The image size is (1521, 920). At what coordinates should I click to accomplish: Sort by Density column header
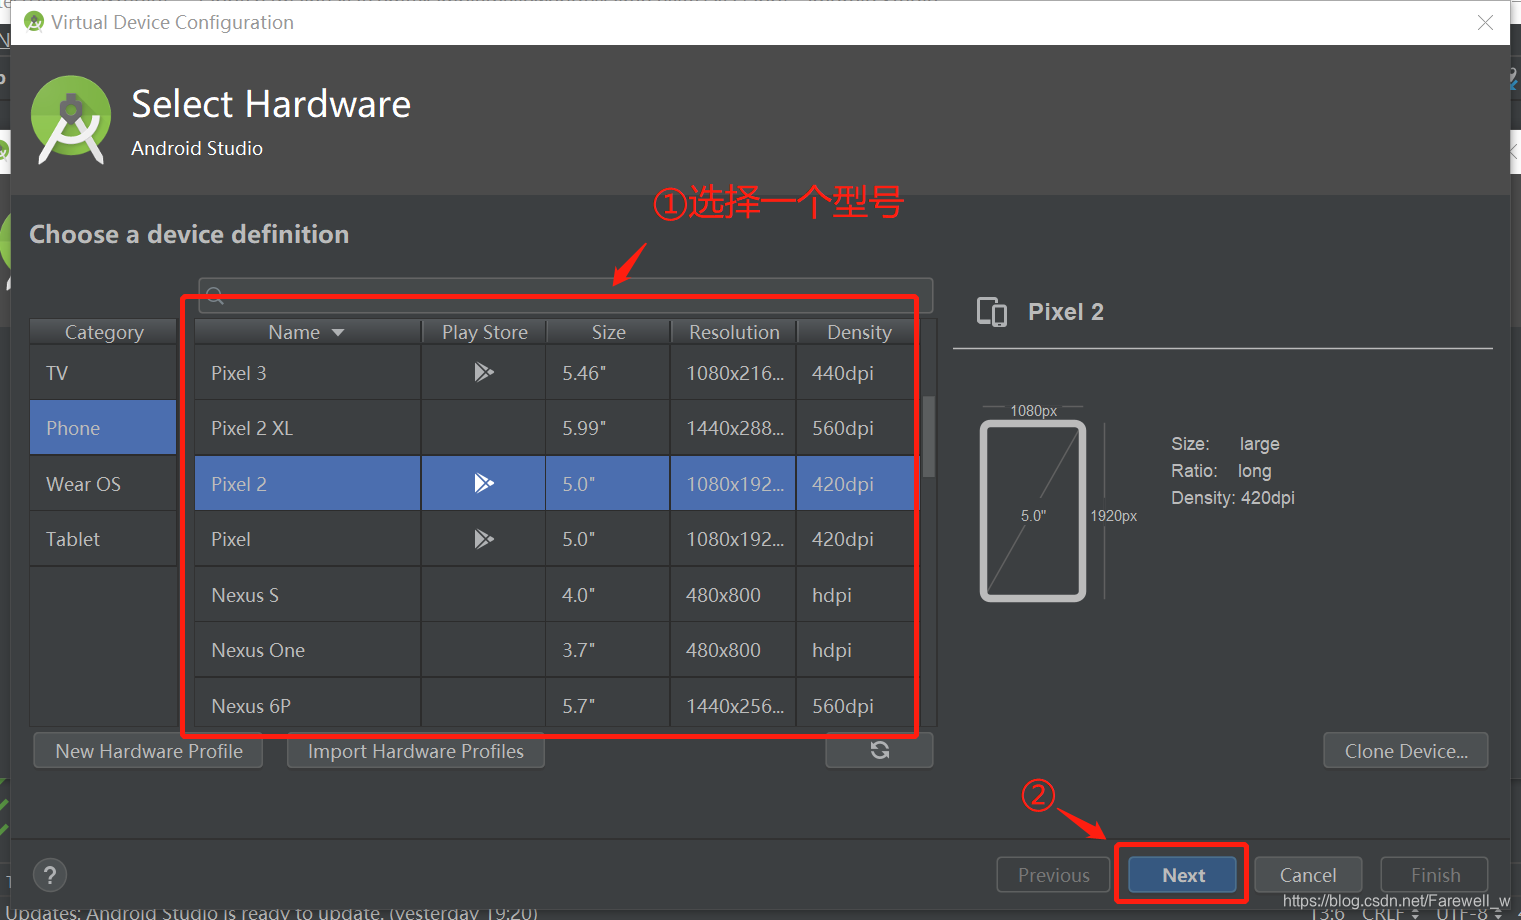[x=858, y=332]
